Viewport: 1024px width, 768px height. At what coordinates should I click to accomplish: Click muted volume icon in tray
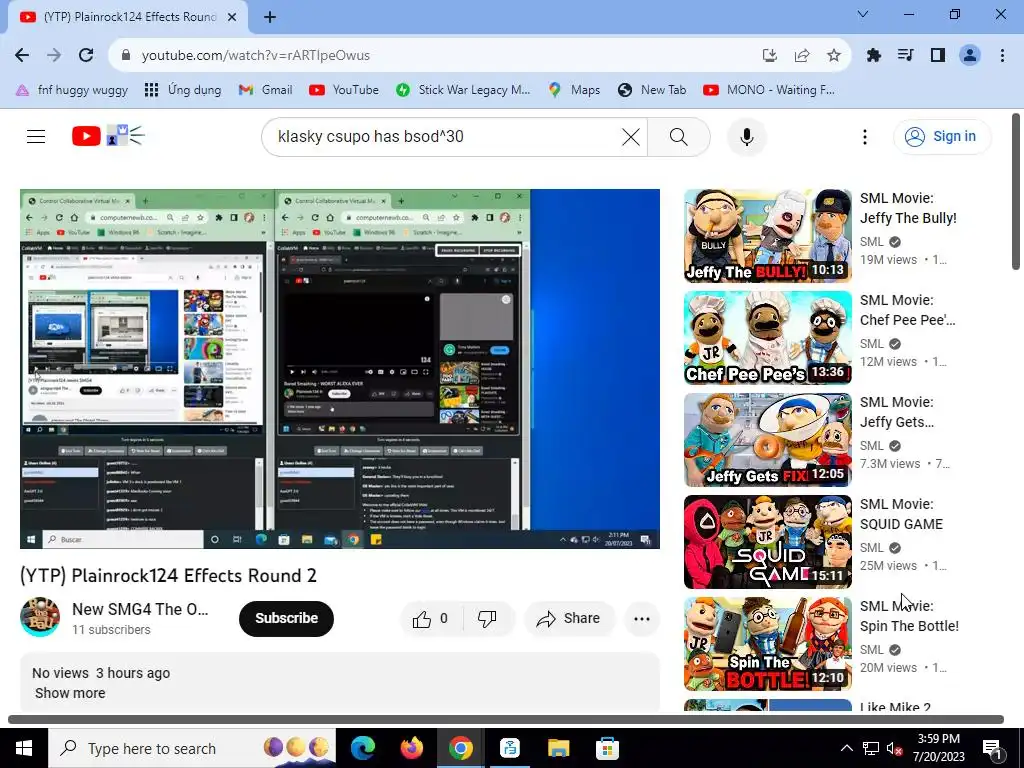tap(895, 748)
